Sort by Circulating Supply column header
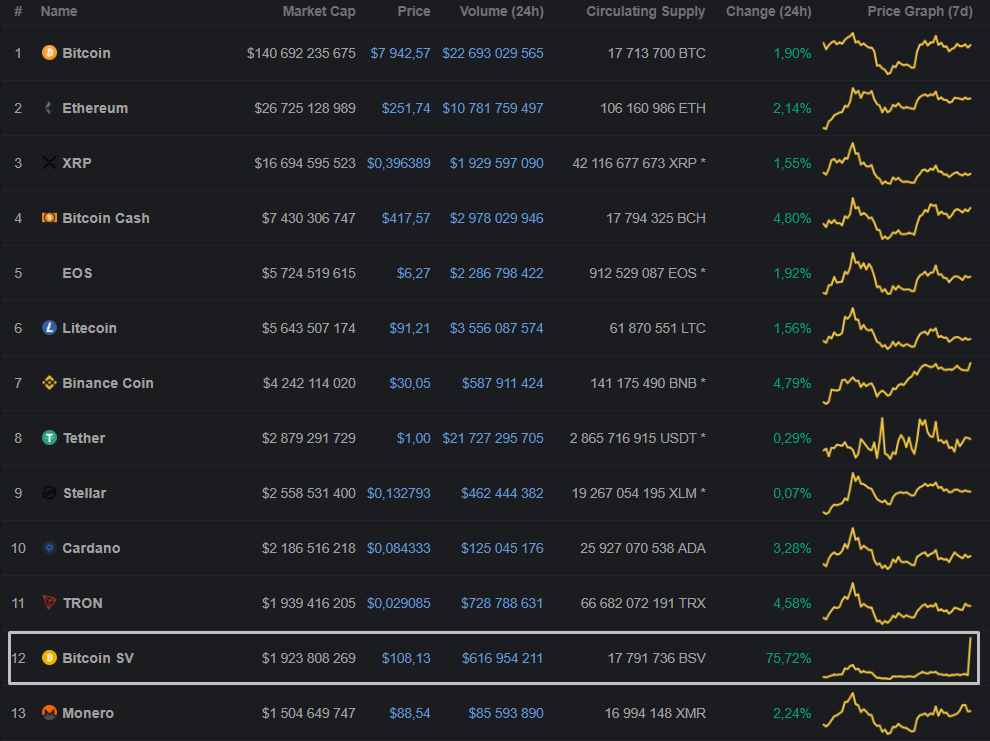The height and width of the screenshot is (741, 990). point(645,11)
